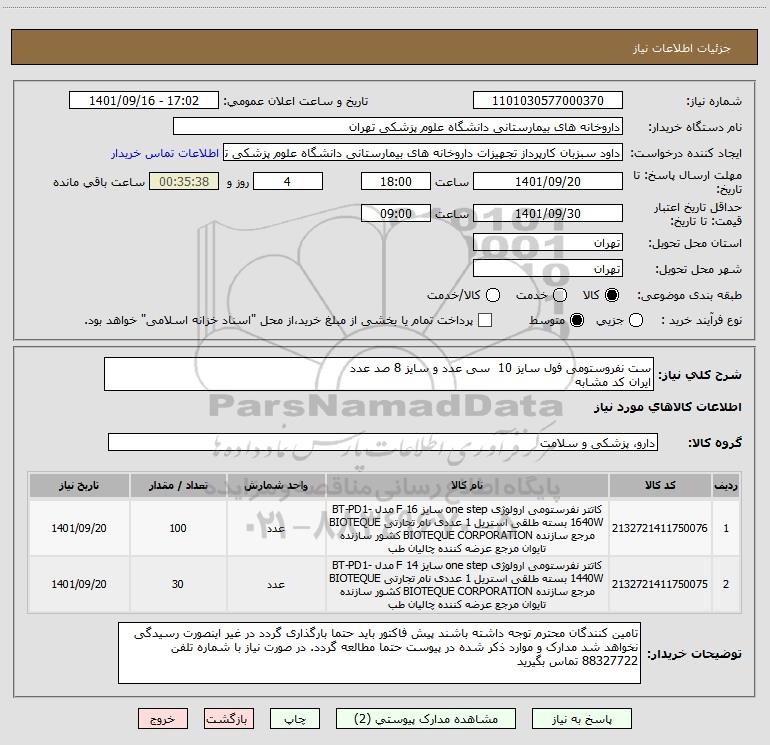Click the response deadline date 1401/09/20 field
Viewport: 770px width, 745px height.
(x=548, y=181)
